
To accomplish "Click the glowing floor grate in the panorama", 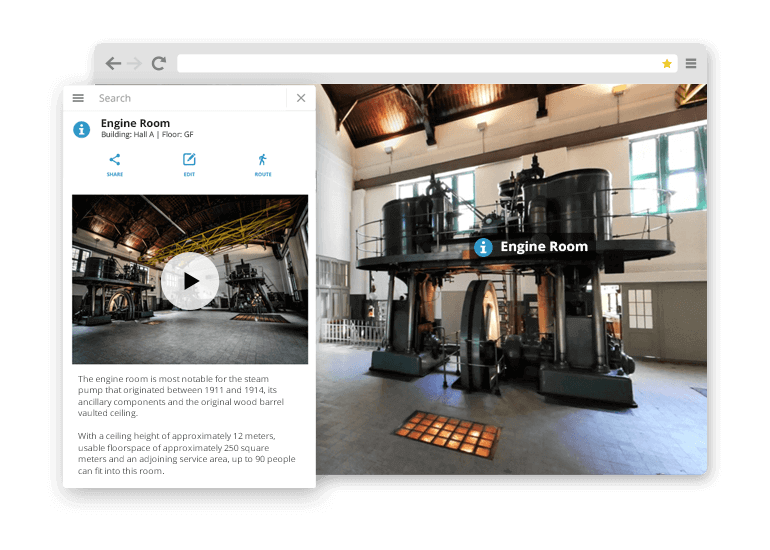I will pos(447,433).
